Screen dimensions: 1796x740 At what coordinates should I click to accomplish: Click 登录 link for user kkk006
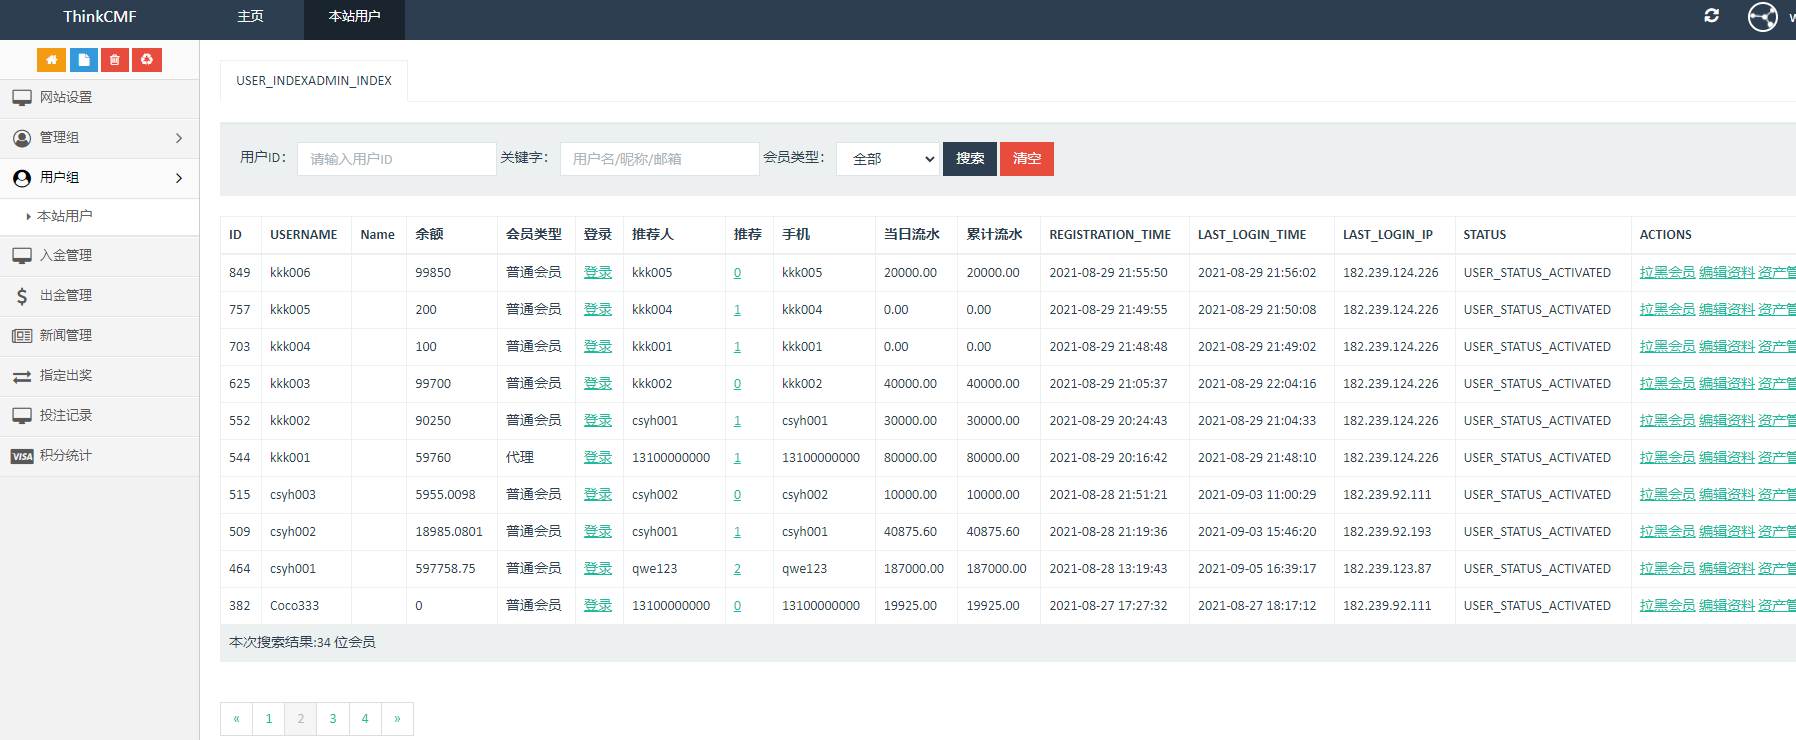tap(597, 273)
